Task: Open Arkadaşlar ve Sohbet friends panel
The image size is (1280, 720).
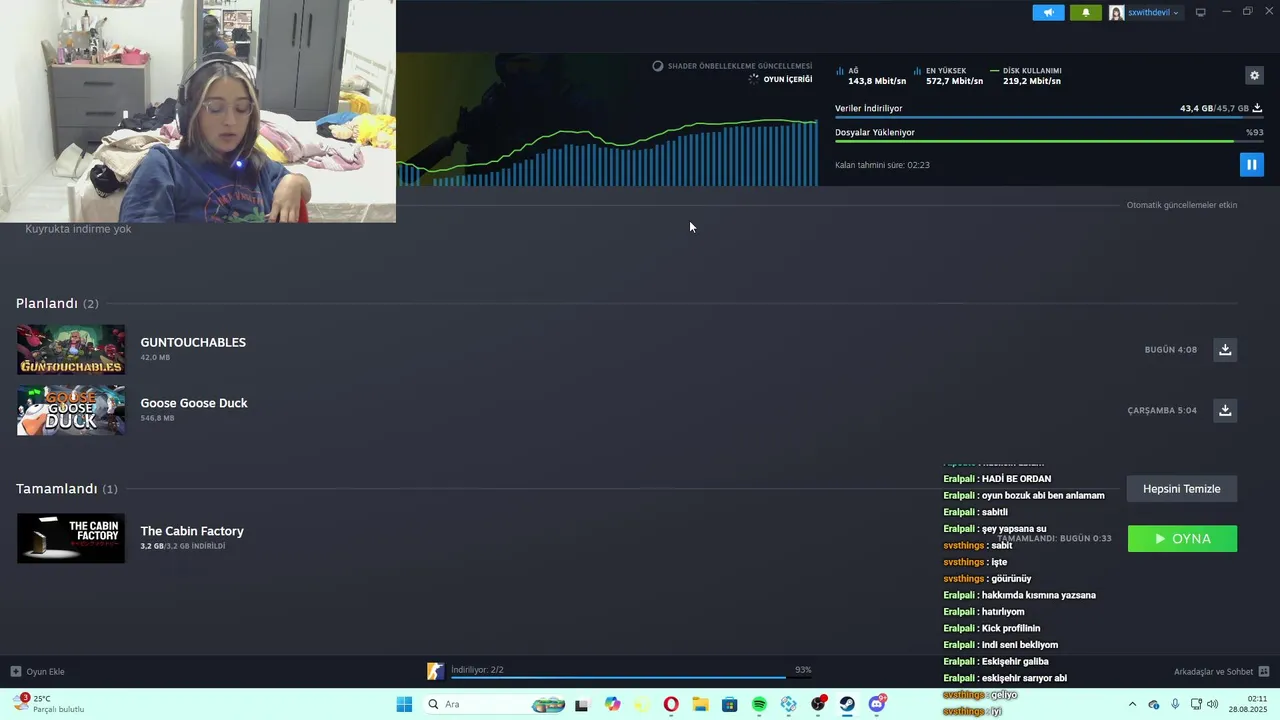Action: (1213, 672)
